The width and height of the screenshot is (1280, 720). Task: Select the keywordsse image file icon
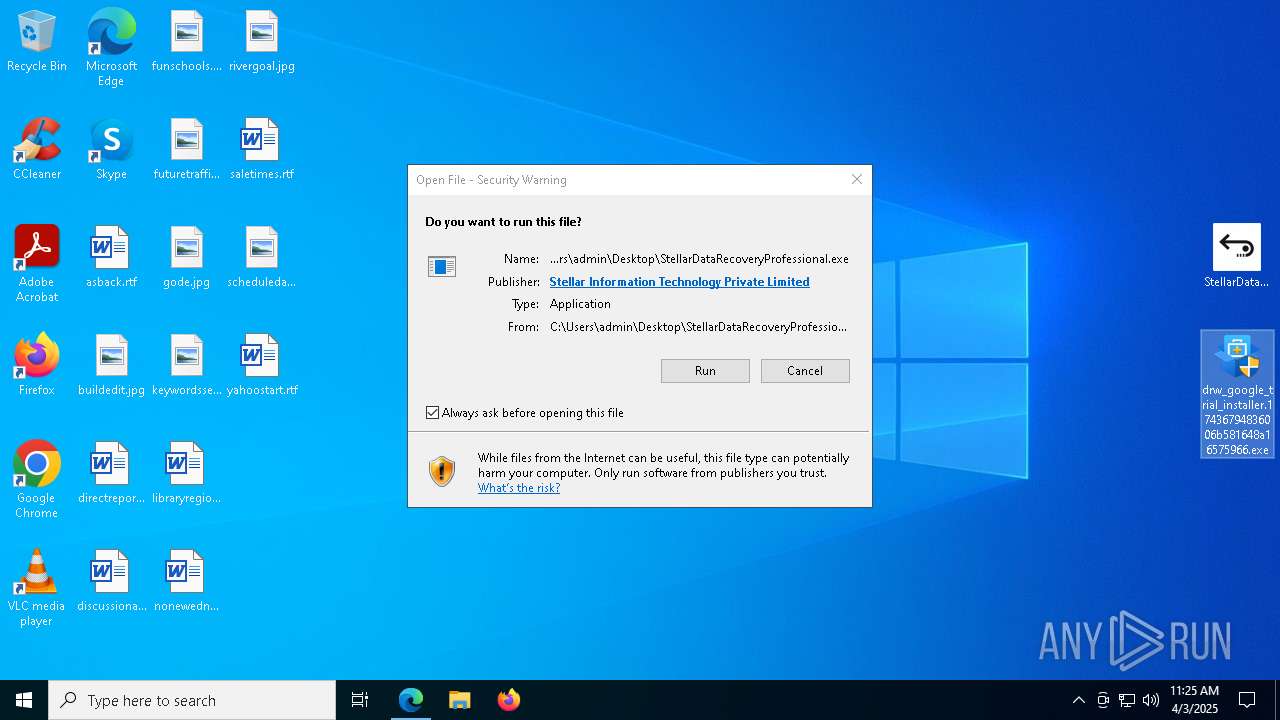[x=186, y=366]
